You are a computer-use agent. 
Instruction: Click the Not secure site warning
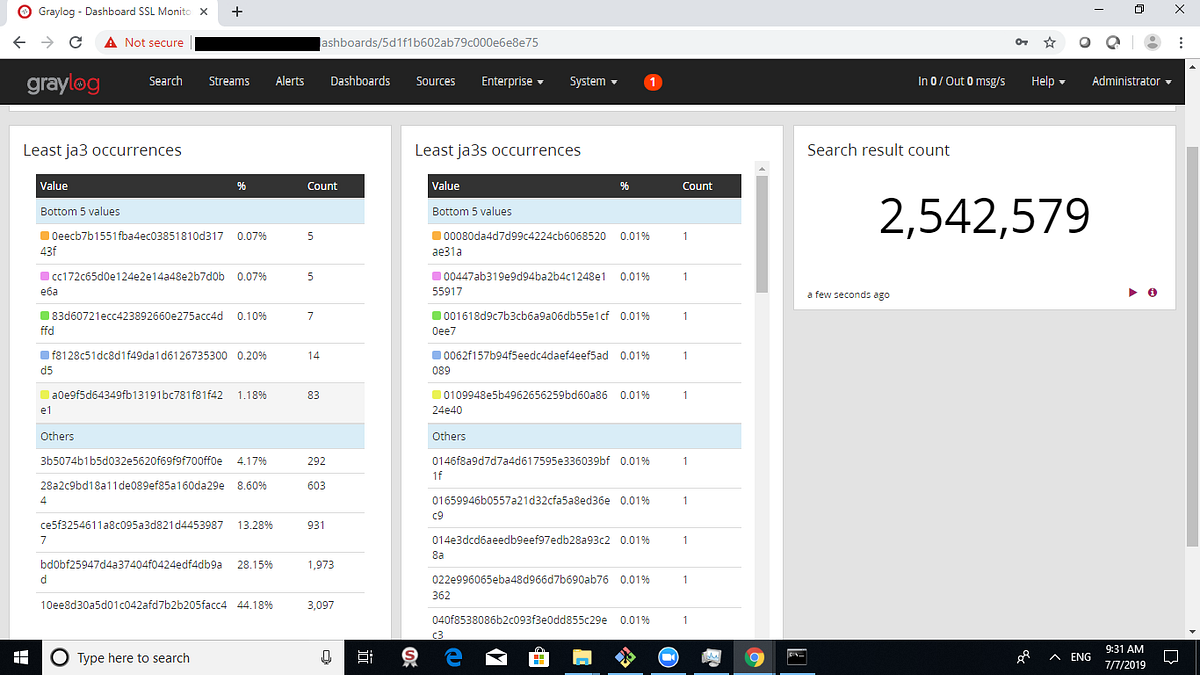[144, 42]
